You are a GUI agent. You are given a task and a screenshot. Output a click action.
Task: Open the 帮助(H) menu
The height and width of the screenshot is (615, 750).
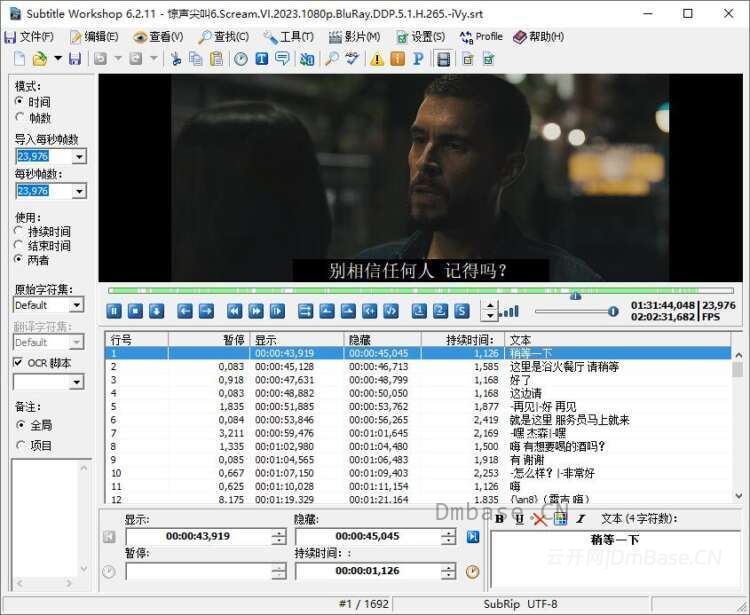tap(539, 37)
